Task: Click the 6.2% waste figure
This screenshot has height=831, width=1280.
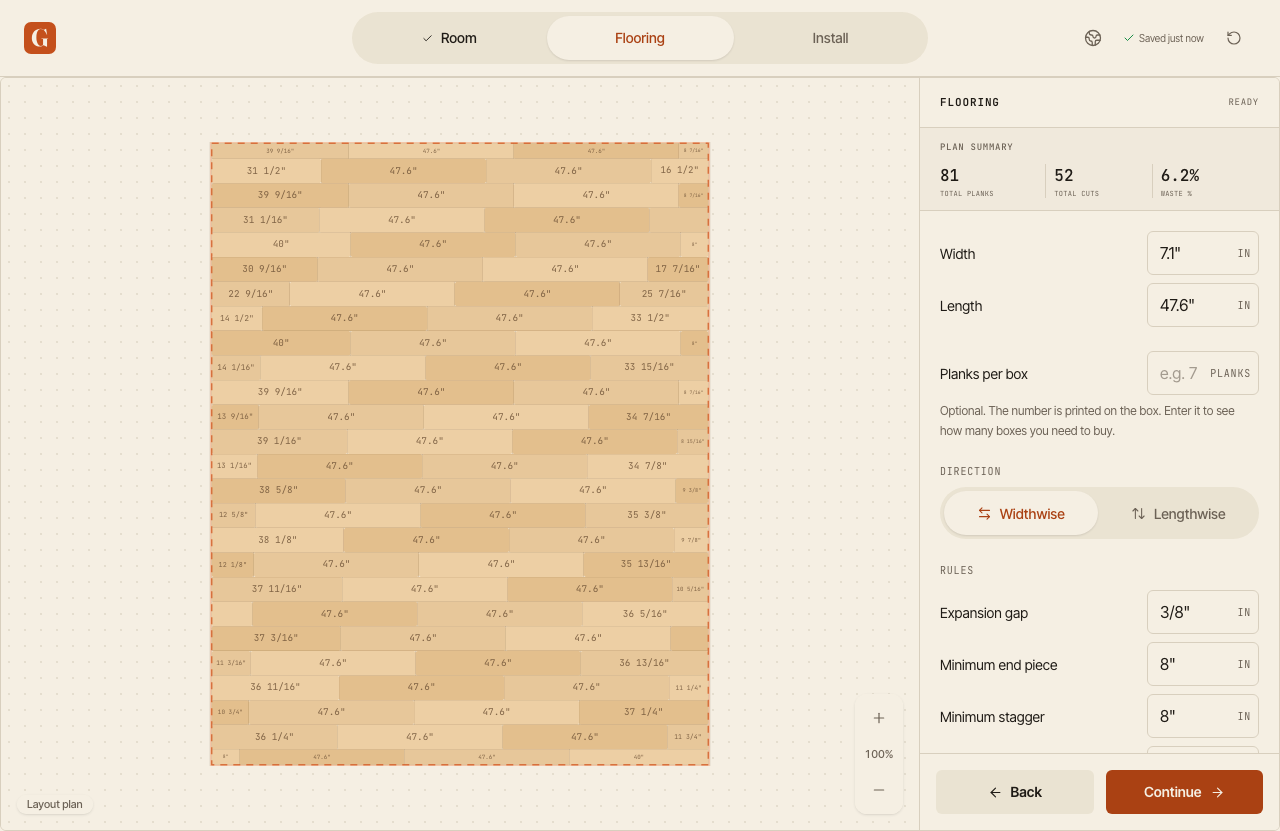Action: point(1180,175)
